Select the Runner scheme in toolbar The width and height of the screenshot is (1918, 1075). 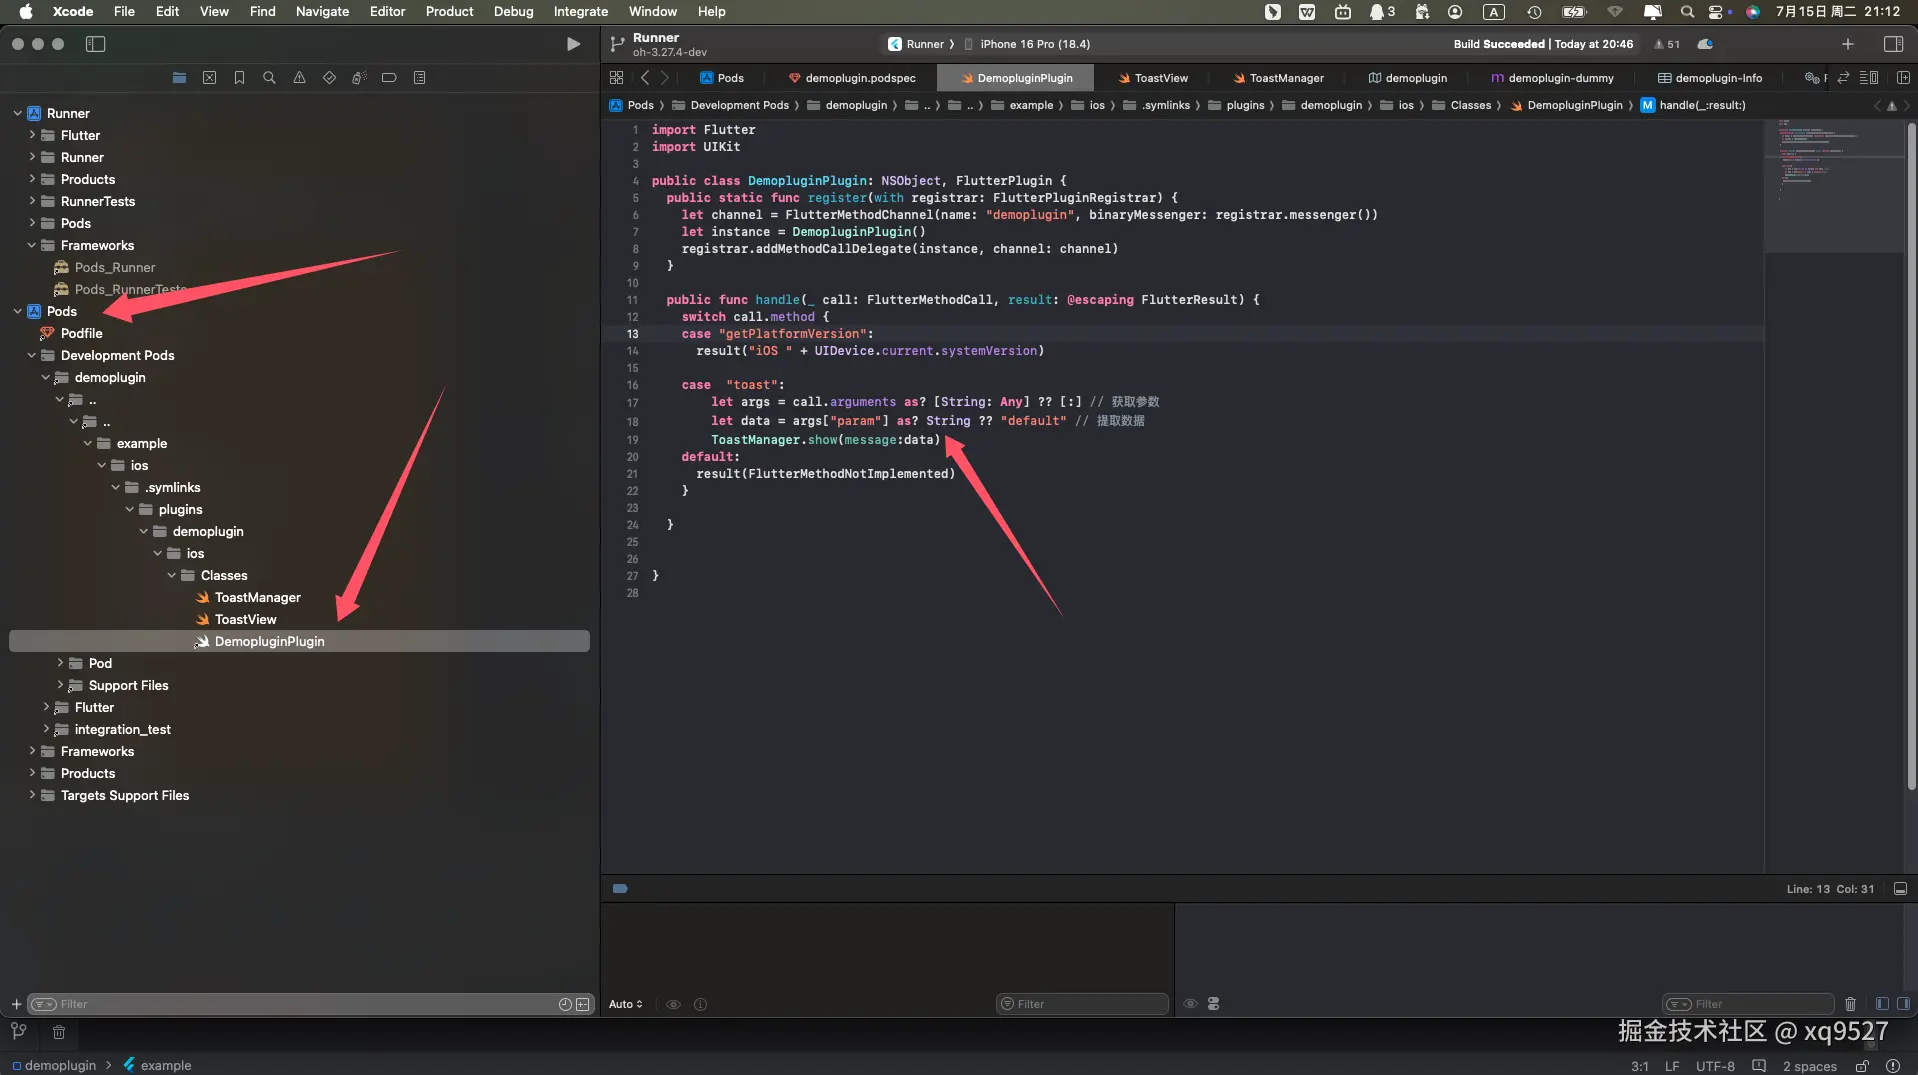916,44
